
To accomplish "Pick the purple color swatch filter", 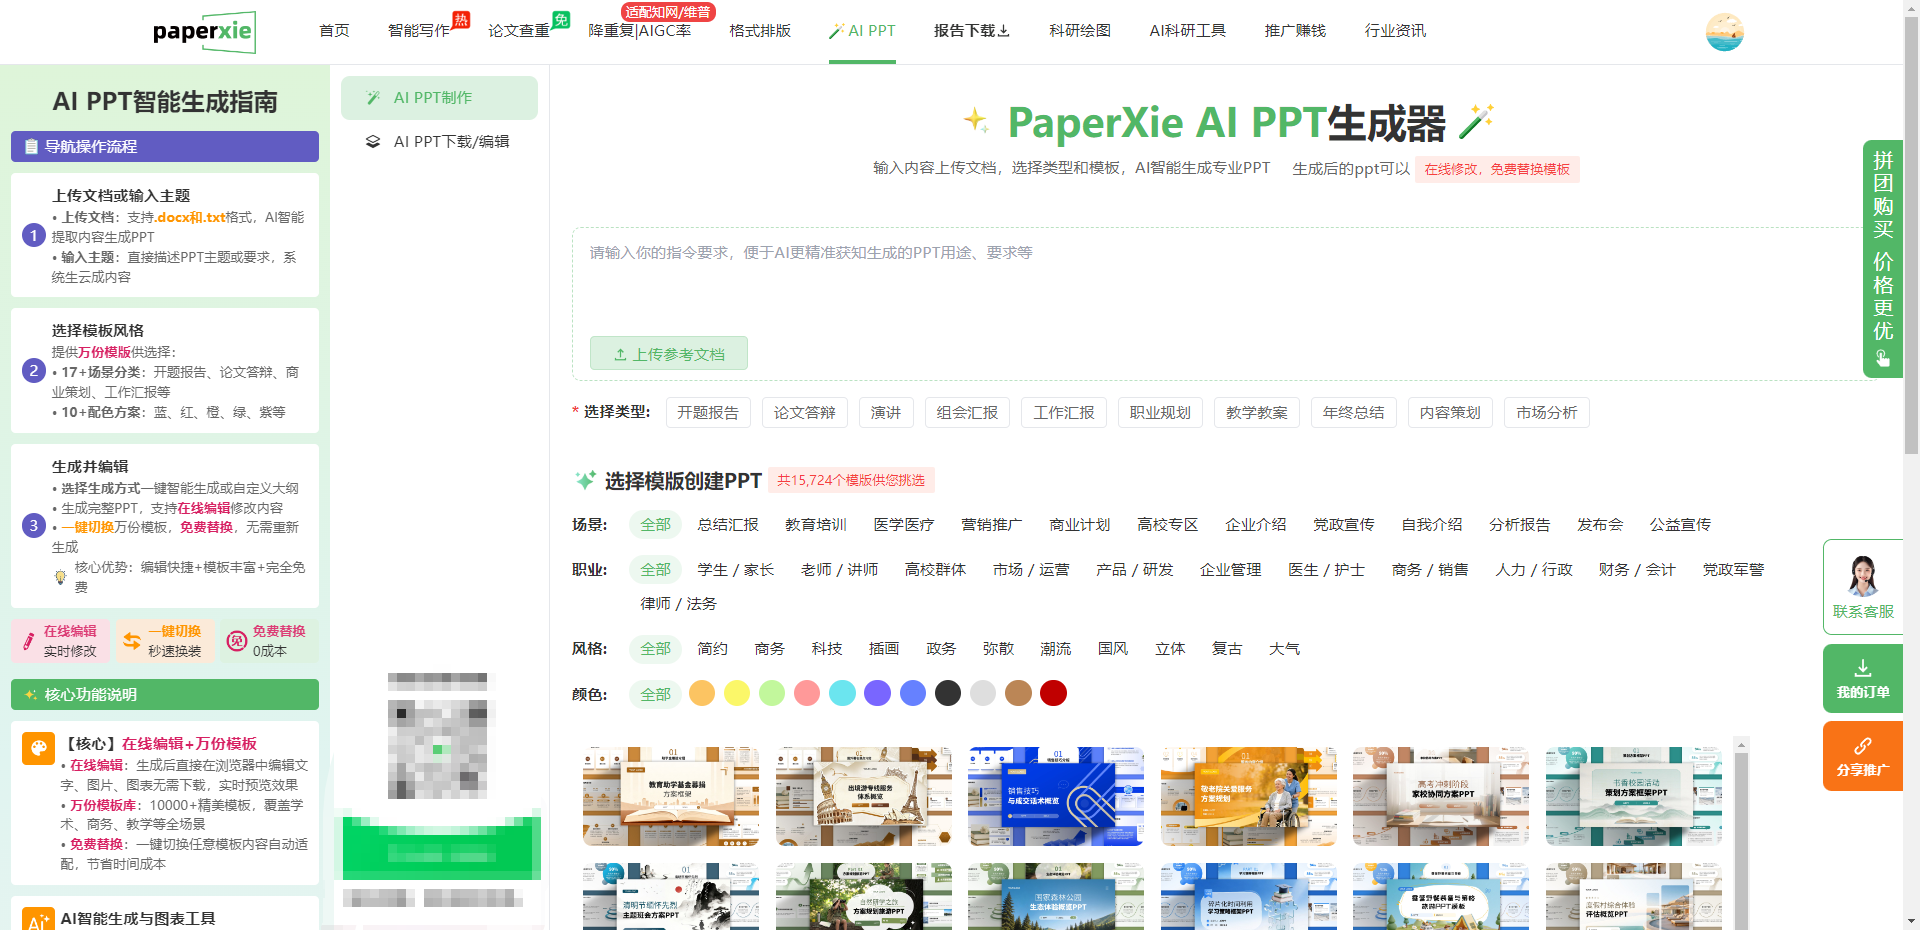I will [877, 694].
